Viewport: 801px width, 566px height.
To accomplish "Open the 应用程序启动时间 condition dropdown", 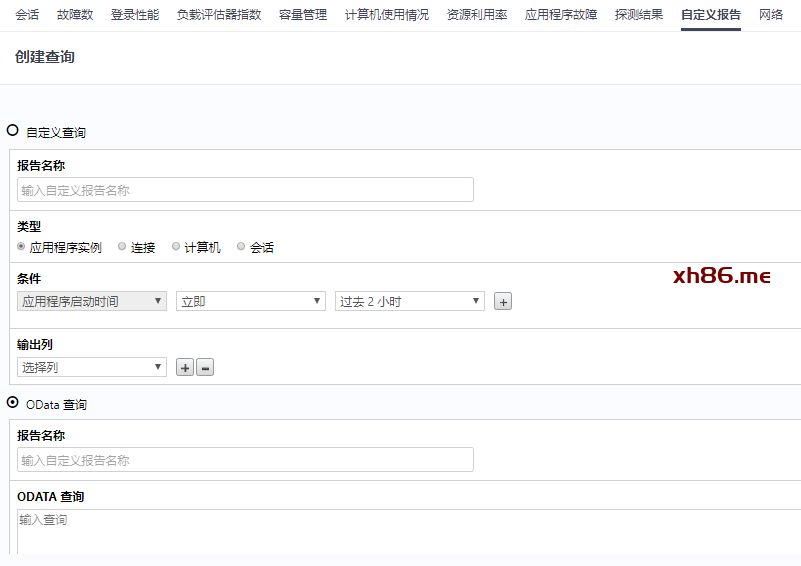I will [92, 301].
